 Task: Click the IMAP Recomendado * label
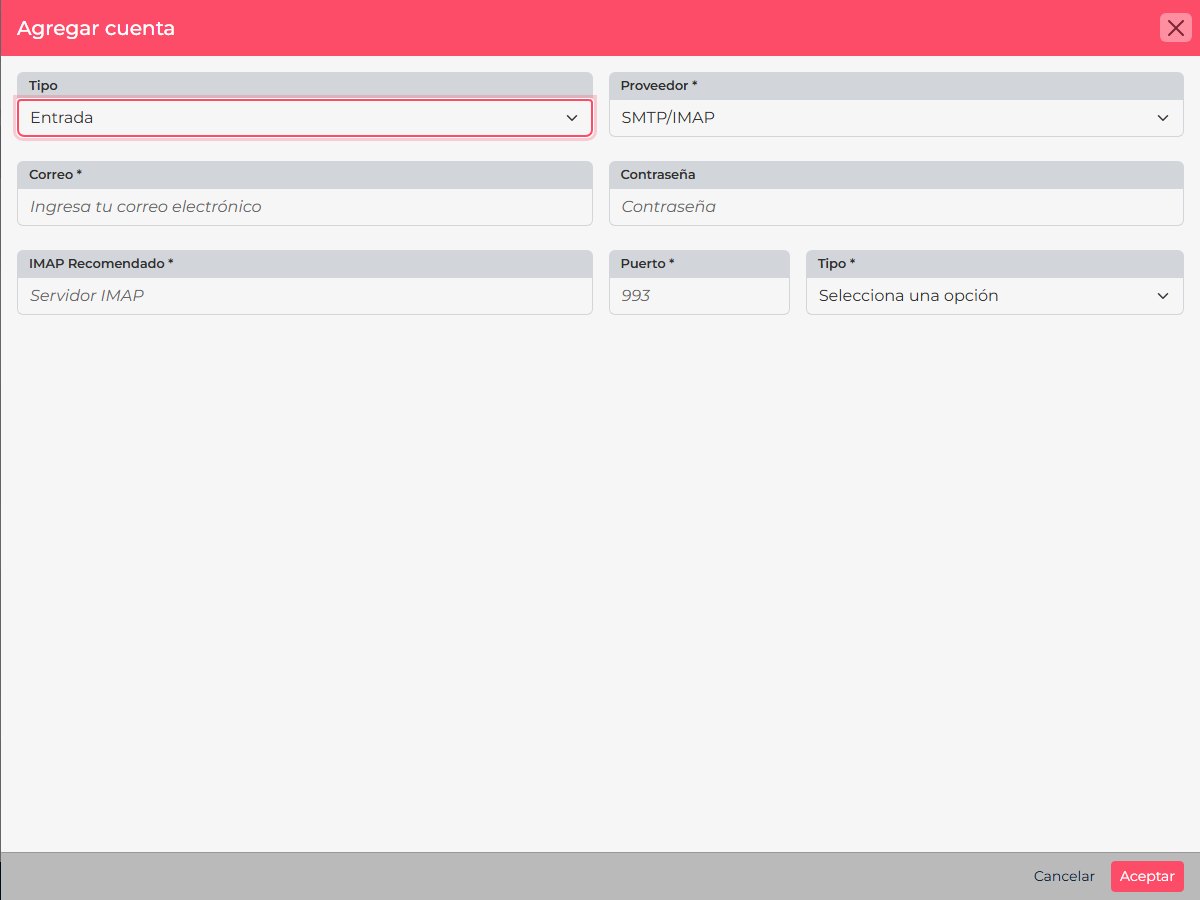pos(101,264)
